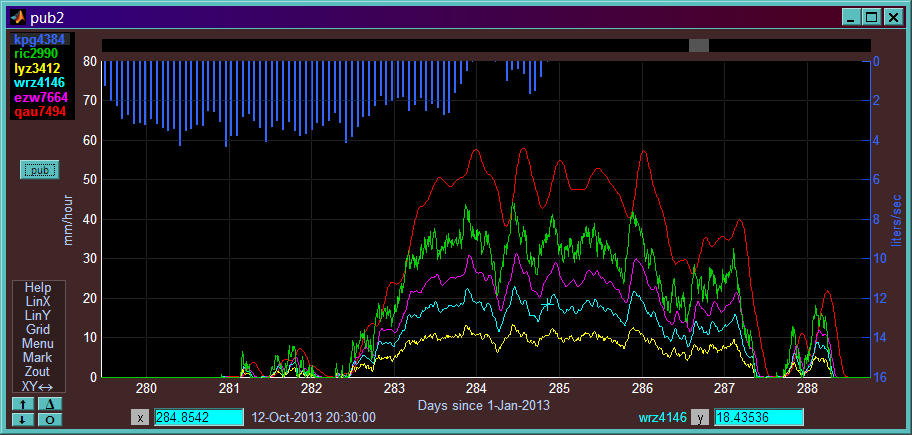
Task: Click the MATLAB icon in title bar
Action: 18,18
